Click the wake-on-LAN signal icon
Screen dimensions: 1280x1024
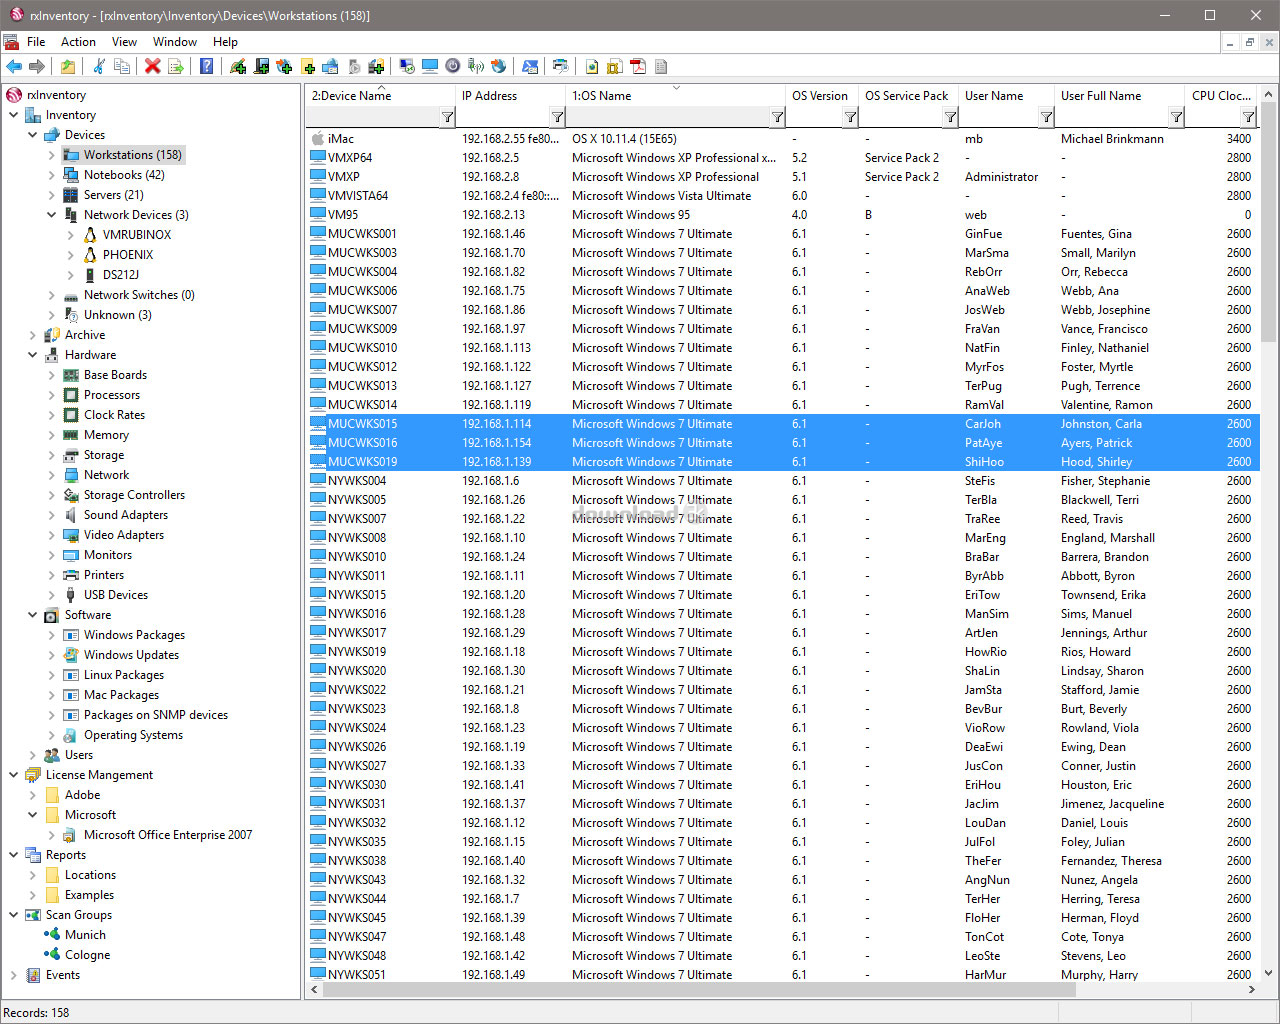pyautogui.click(x=475, y=66)
